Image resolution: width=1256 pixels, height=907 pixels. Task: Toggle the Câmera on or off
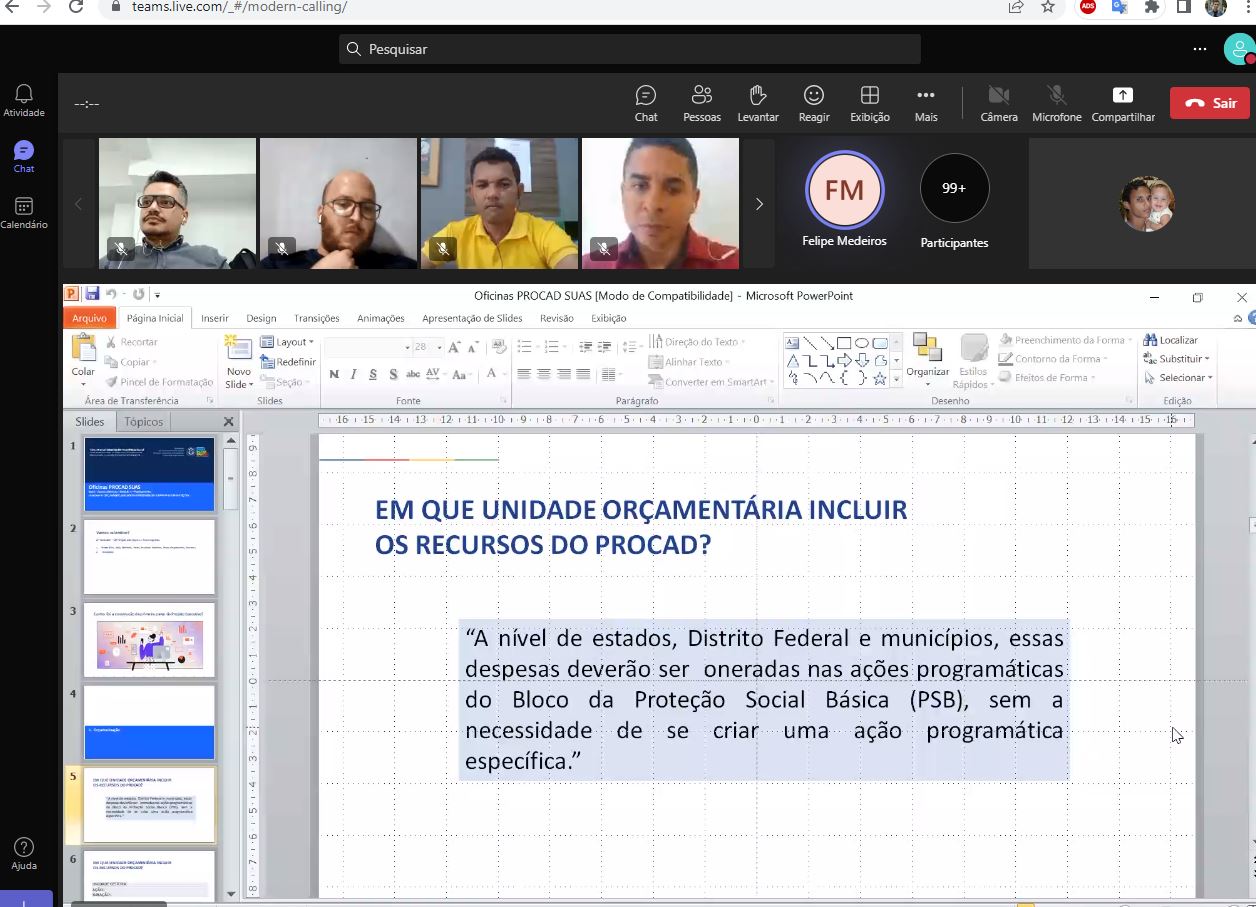pos(998,103)
